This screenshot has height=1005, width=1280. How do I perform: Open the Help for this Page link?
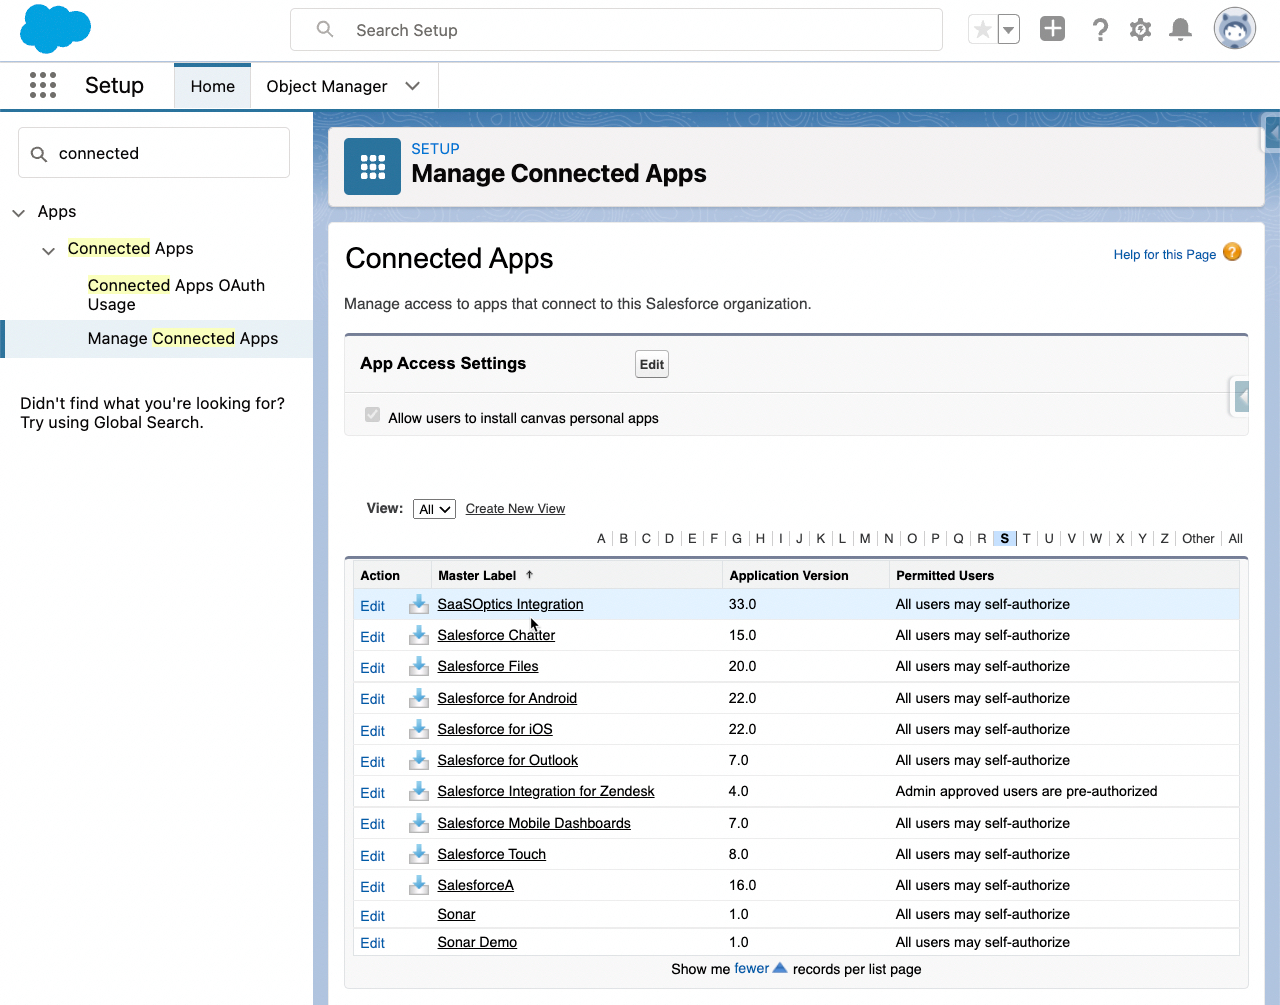1165,254
